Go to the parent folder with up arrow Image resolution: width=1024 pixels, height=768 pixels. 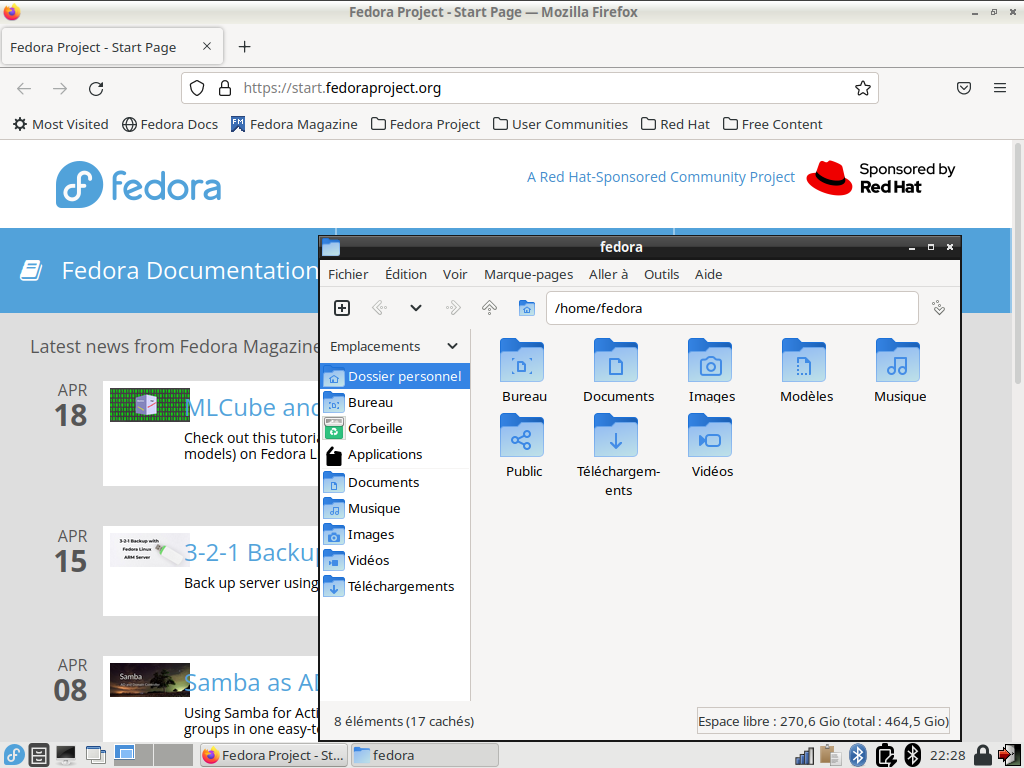click(489, 308)
